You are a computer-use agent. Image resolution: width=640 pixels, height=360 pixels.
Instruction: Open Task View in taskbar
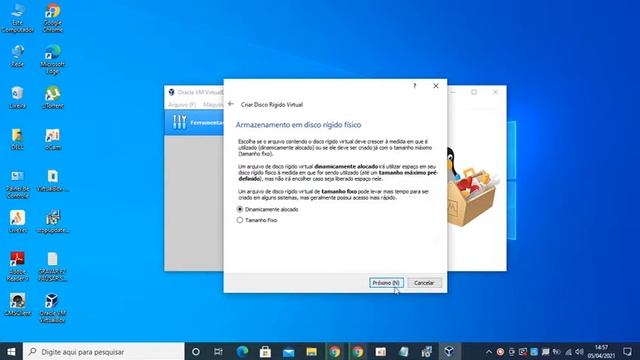click(x=219, y=351)
